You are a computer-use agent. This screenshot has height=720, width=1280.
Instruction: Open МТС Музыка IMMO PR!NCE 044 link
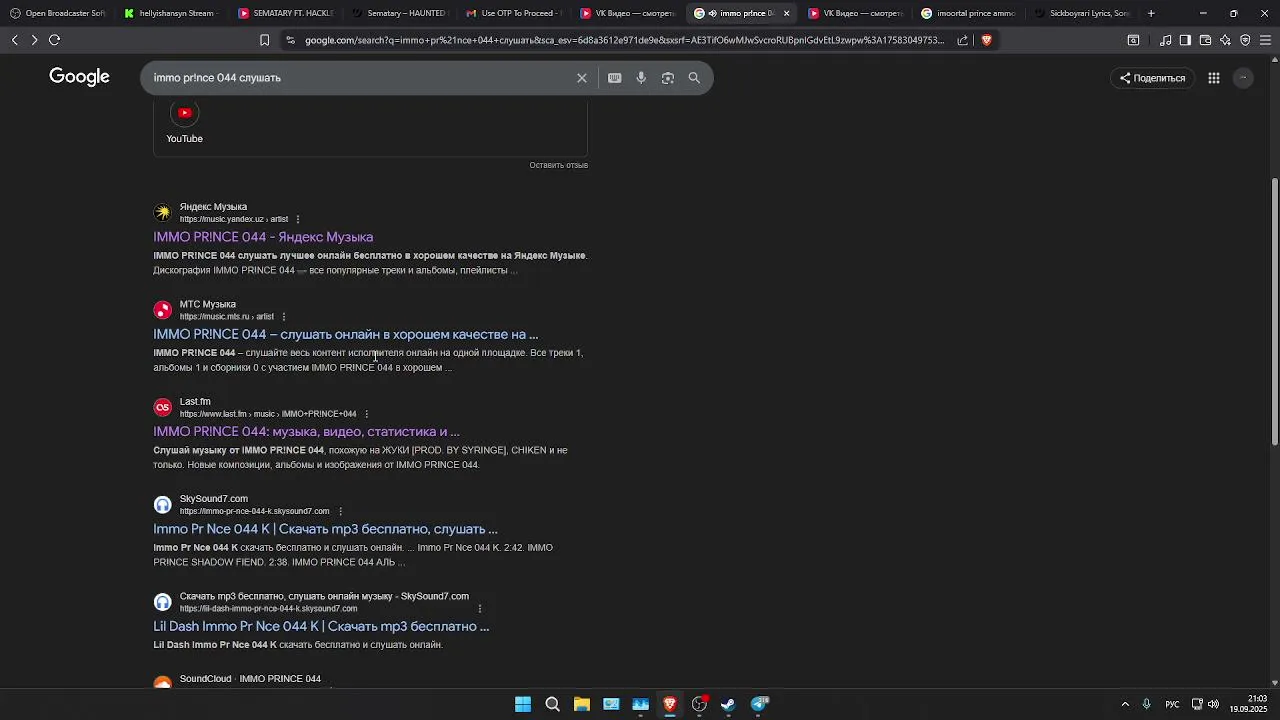click(345, 334)
